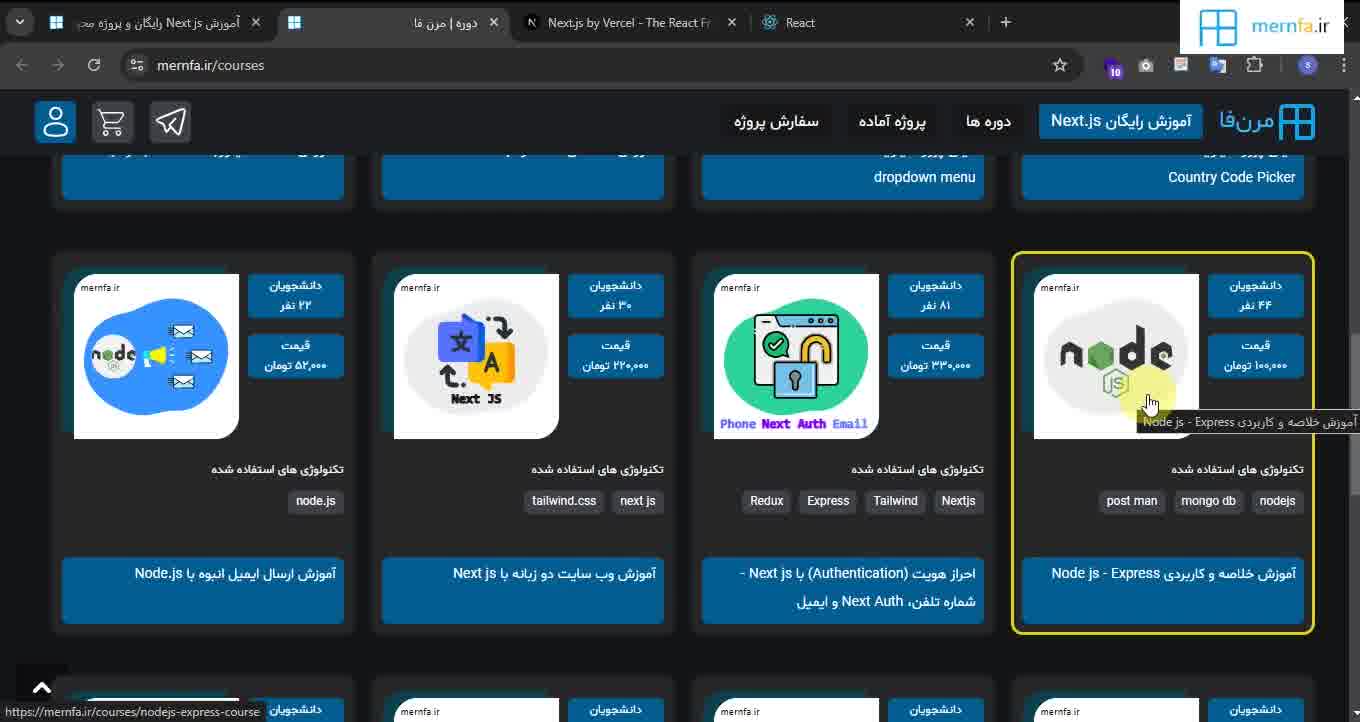The image size is (1360, 722).
Task: Open آموزش رایگان Next.js menu item
Action: (x=1121, y=121)
